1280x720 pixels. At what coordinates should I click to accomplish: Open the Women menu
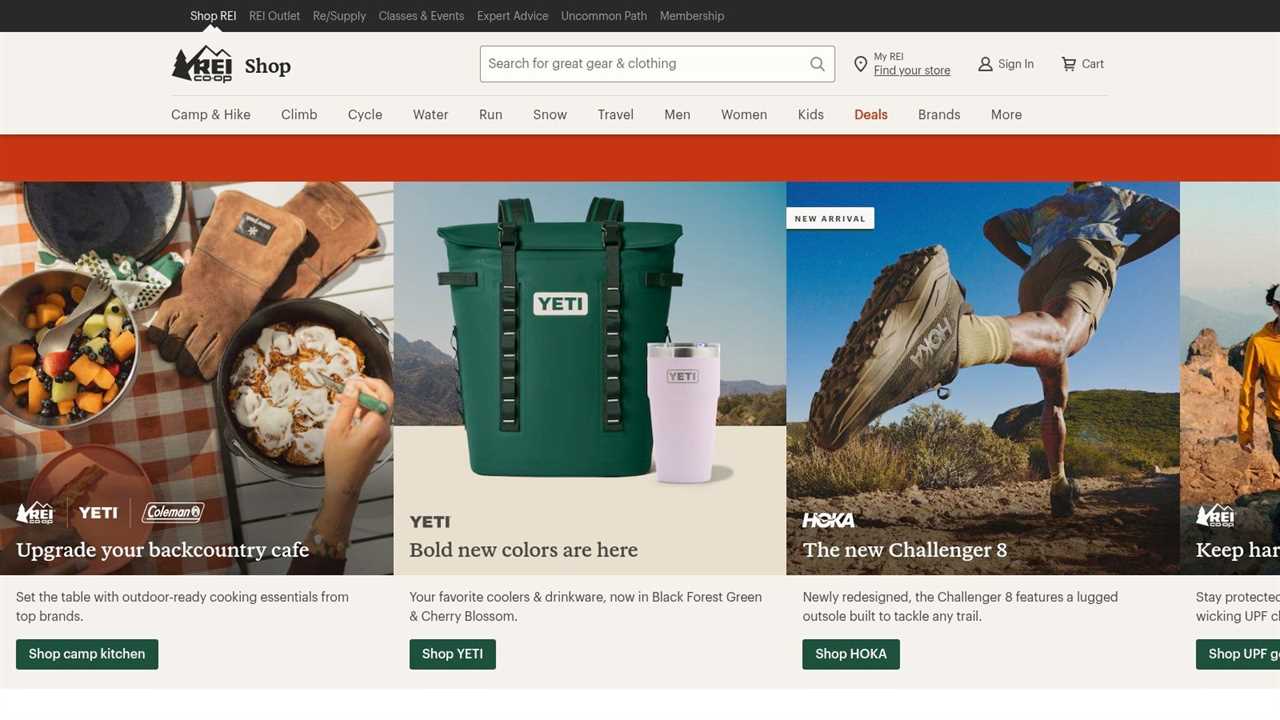(x=744, y=115)
